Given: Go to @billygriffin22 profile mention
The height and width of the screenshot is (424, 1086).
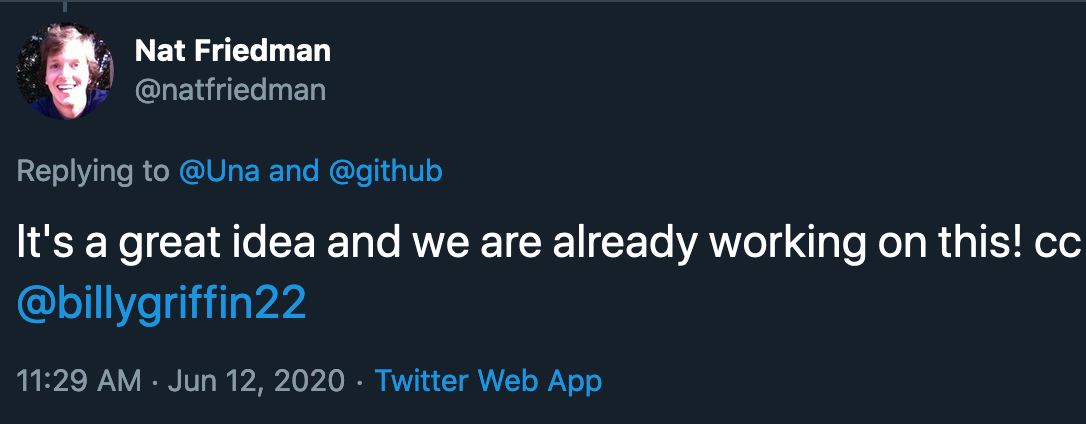Looking at the screenshot, I should [161, 304].
